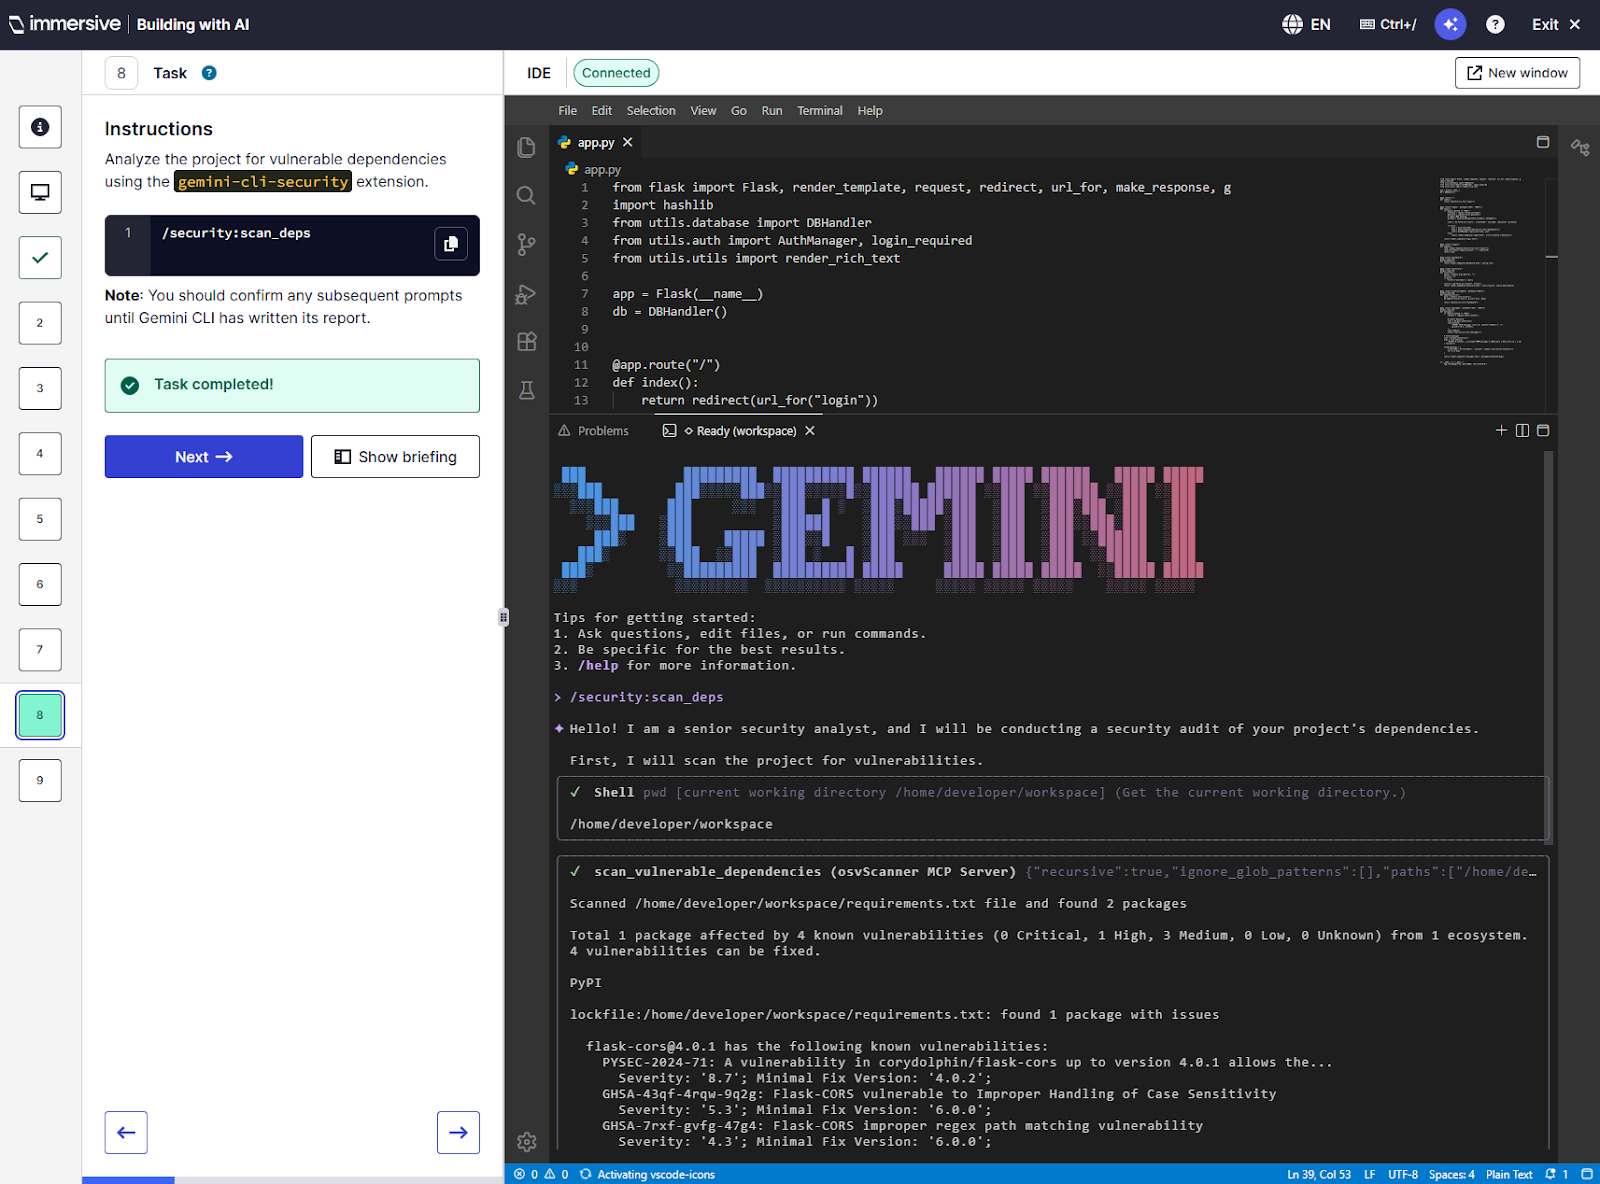Switch to the Problems tab

point(593,431)
